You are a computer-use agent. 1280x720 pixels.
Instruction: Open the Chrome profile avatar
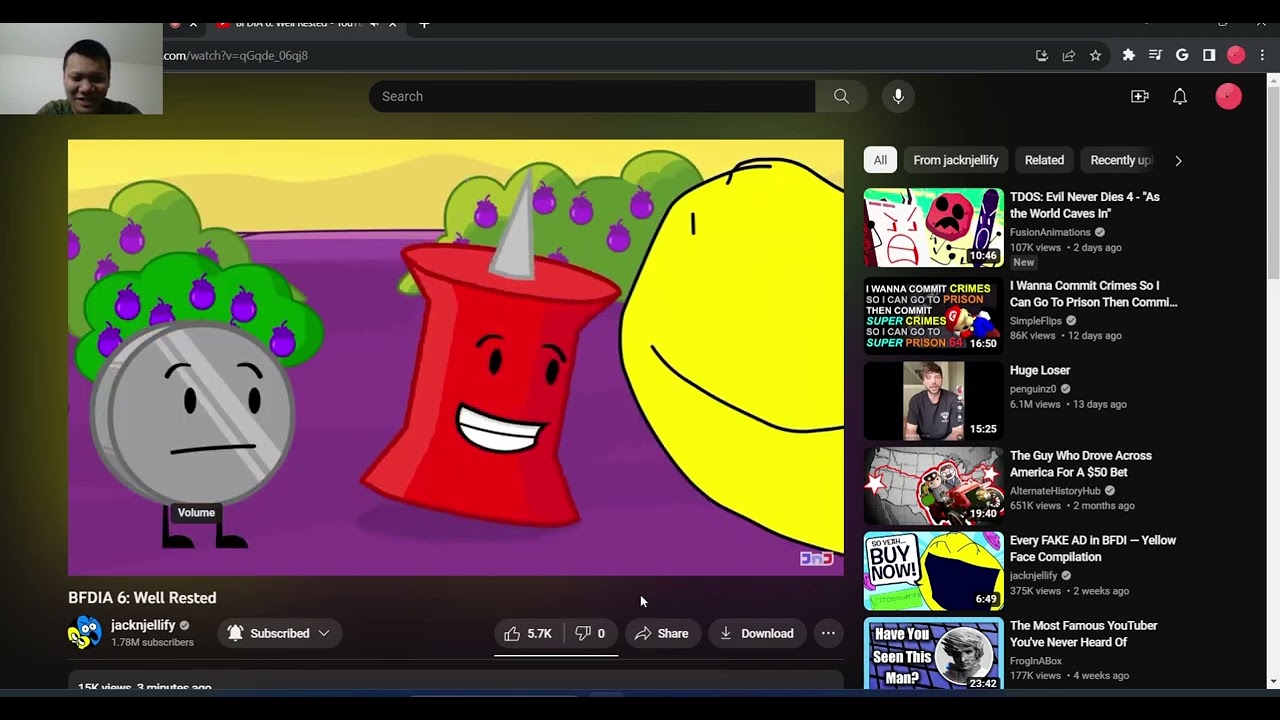pyautogui.click(x=1236, y=56)
